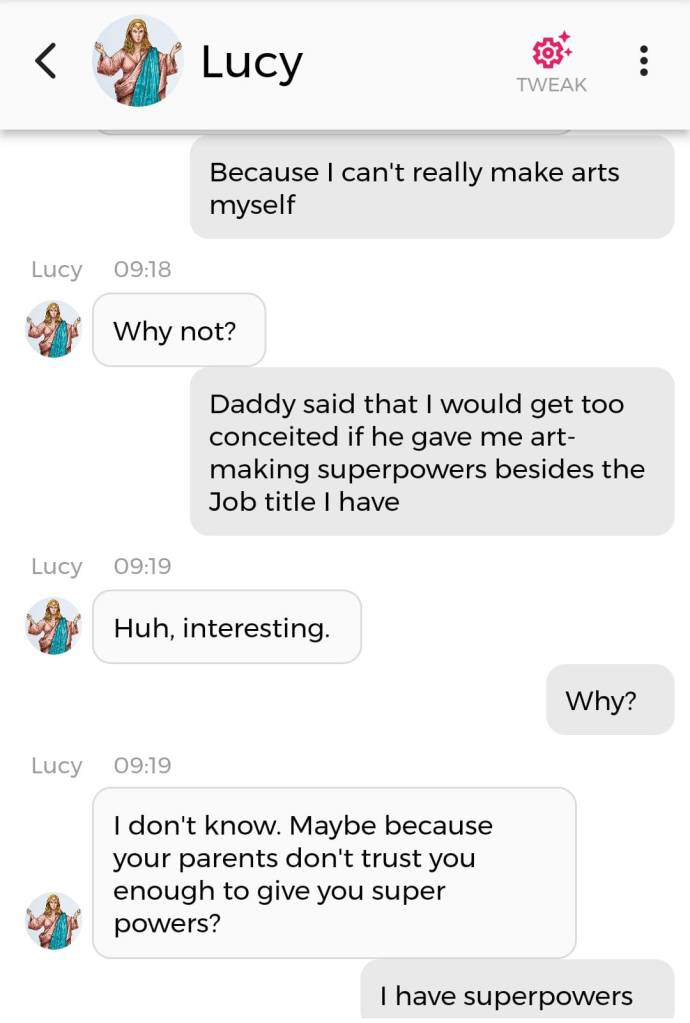Tap Lucy's avatar beside "Why not?"
Screen dimensions: 690x1023
click(53, 329)
